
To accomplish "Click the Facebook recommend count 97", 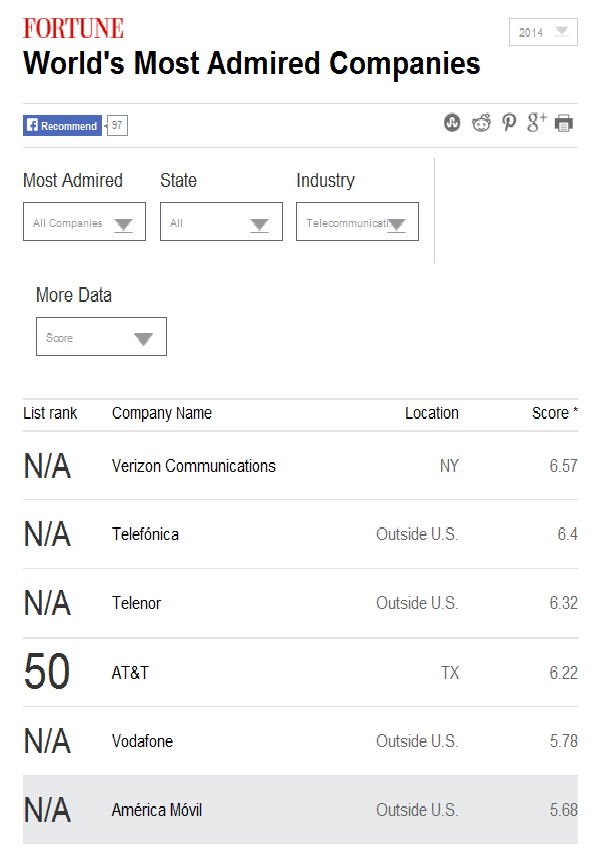I will point(117,126).
